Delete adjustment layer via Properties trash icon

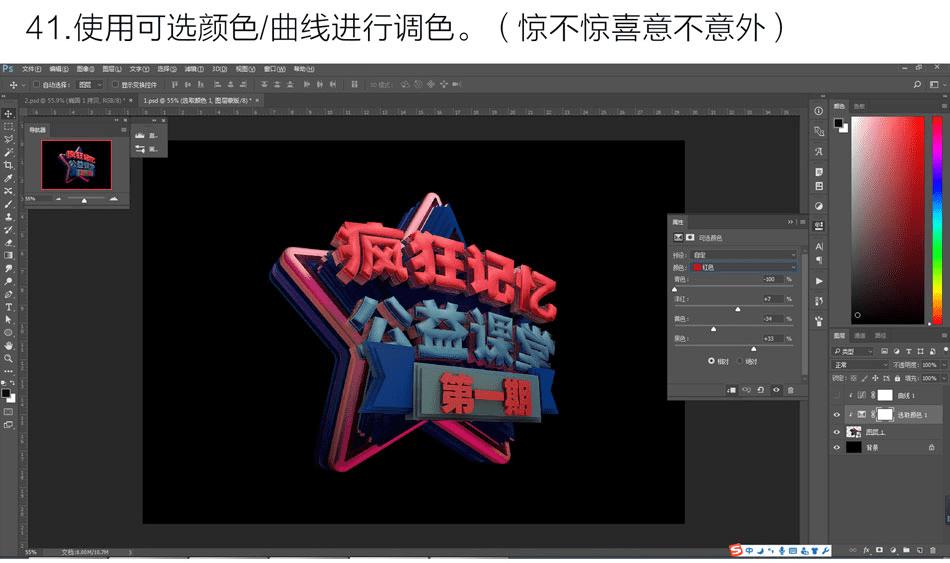pyautogui.click(x=791, y=390)
